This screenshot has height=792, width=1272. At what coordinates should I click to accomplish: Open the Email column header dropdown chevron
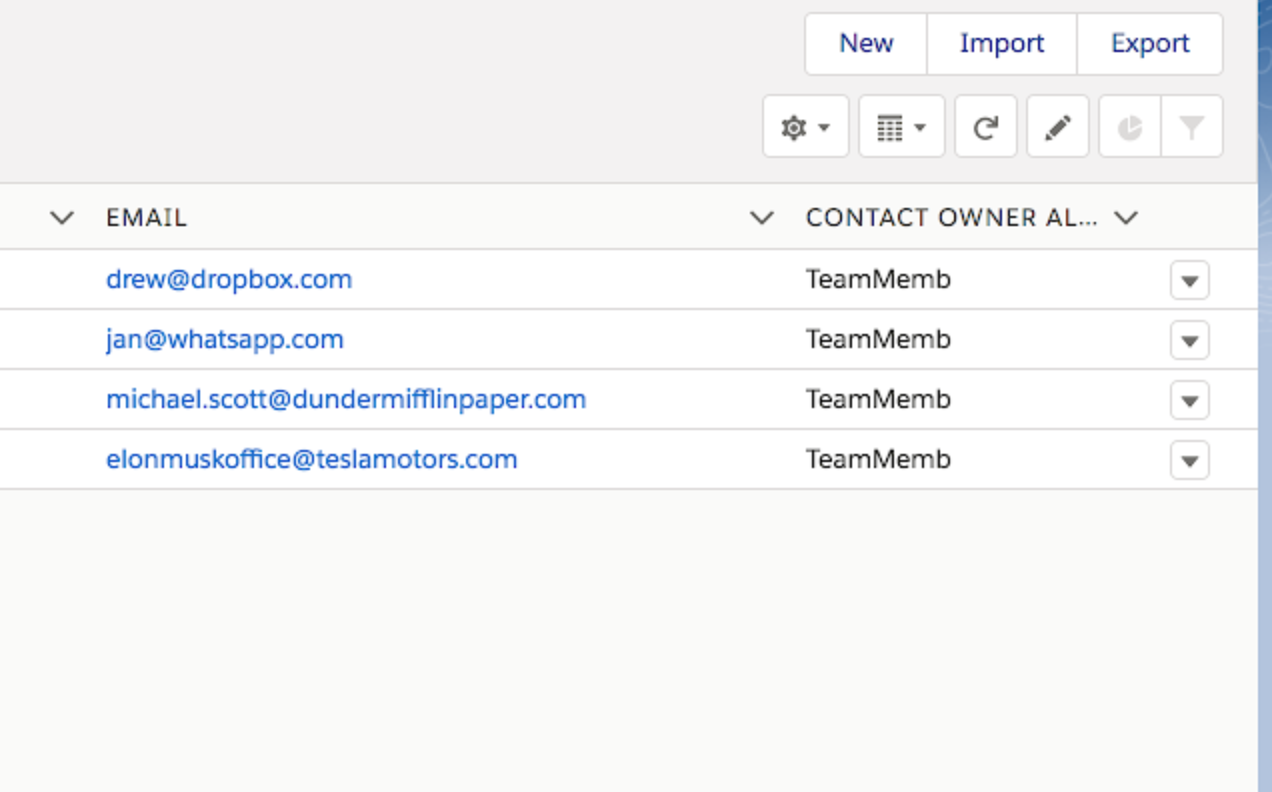(x=762, y=218)
